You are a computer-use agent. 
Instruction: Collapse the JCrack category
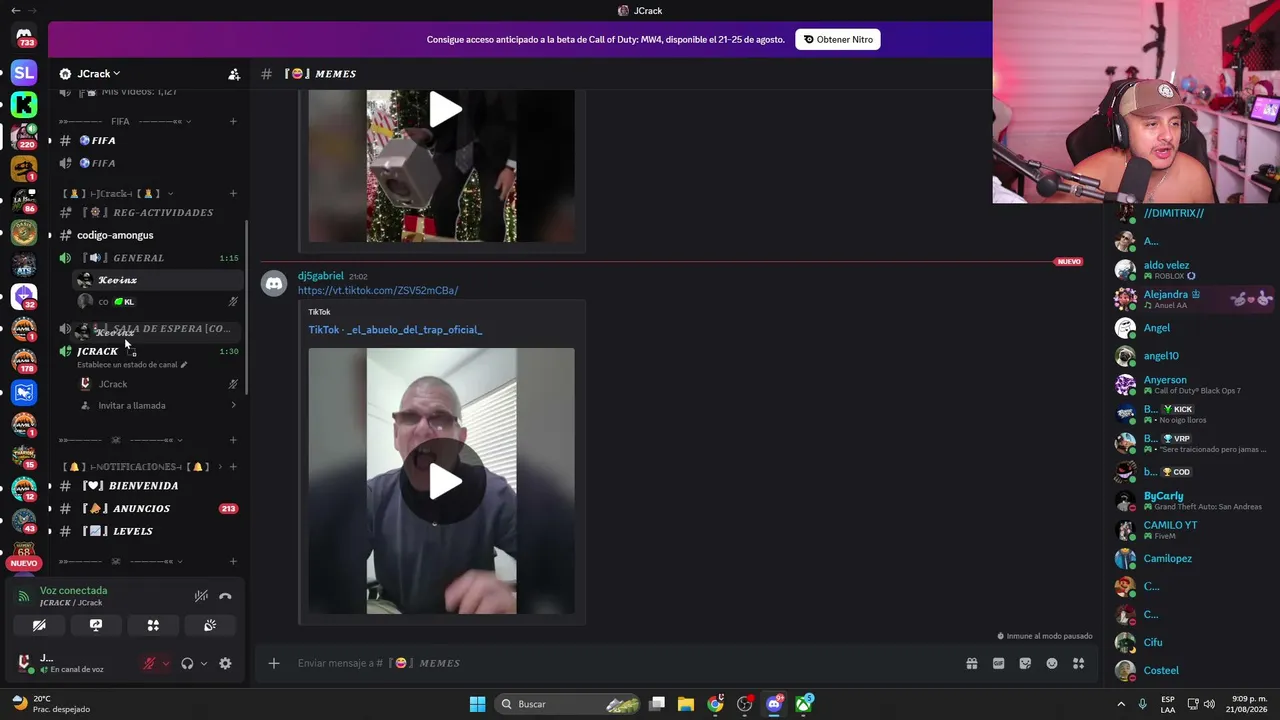pos(118,194)
